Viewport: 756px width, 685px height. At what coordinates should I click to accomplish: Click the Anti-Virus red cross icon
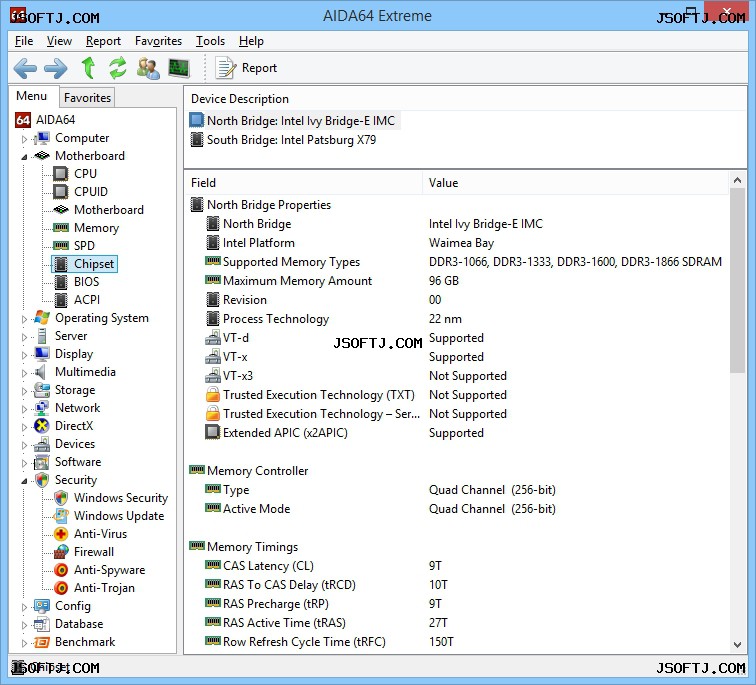(x=61, y=534)
